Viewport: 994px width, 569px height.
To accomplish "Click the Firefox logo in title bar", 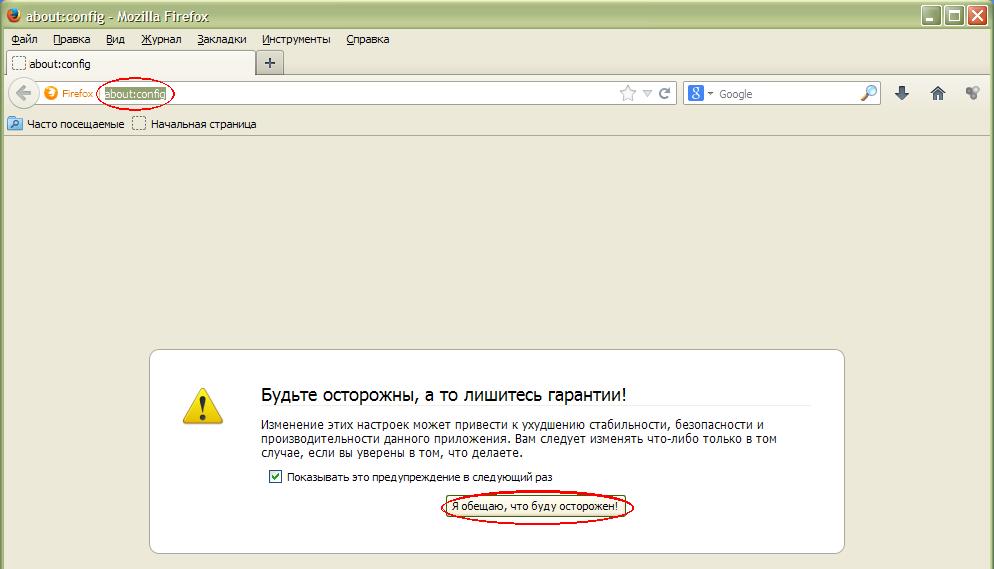I will [x=13, y=15].
